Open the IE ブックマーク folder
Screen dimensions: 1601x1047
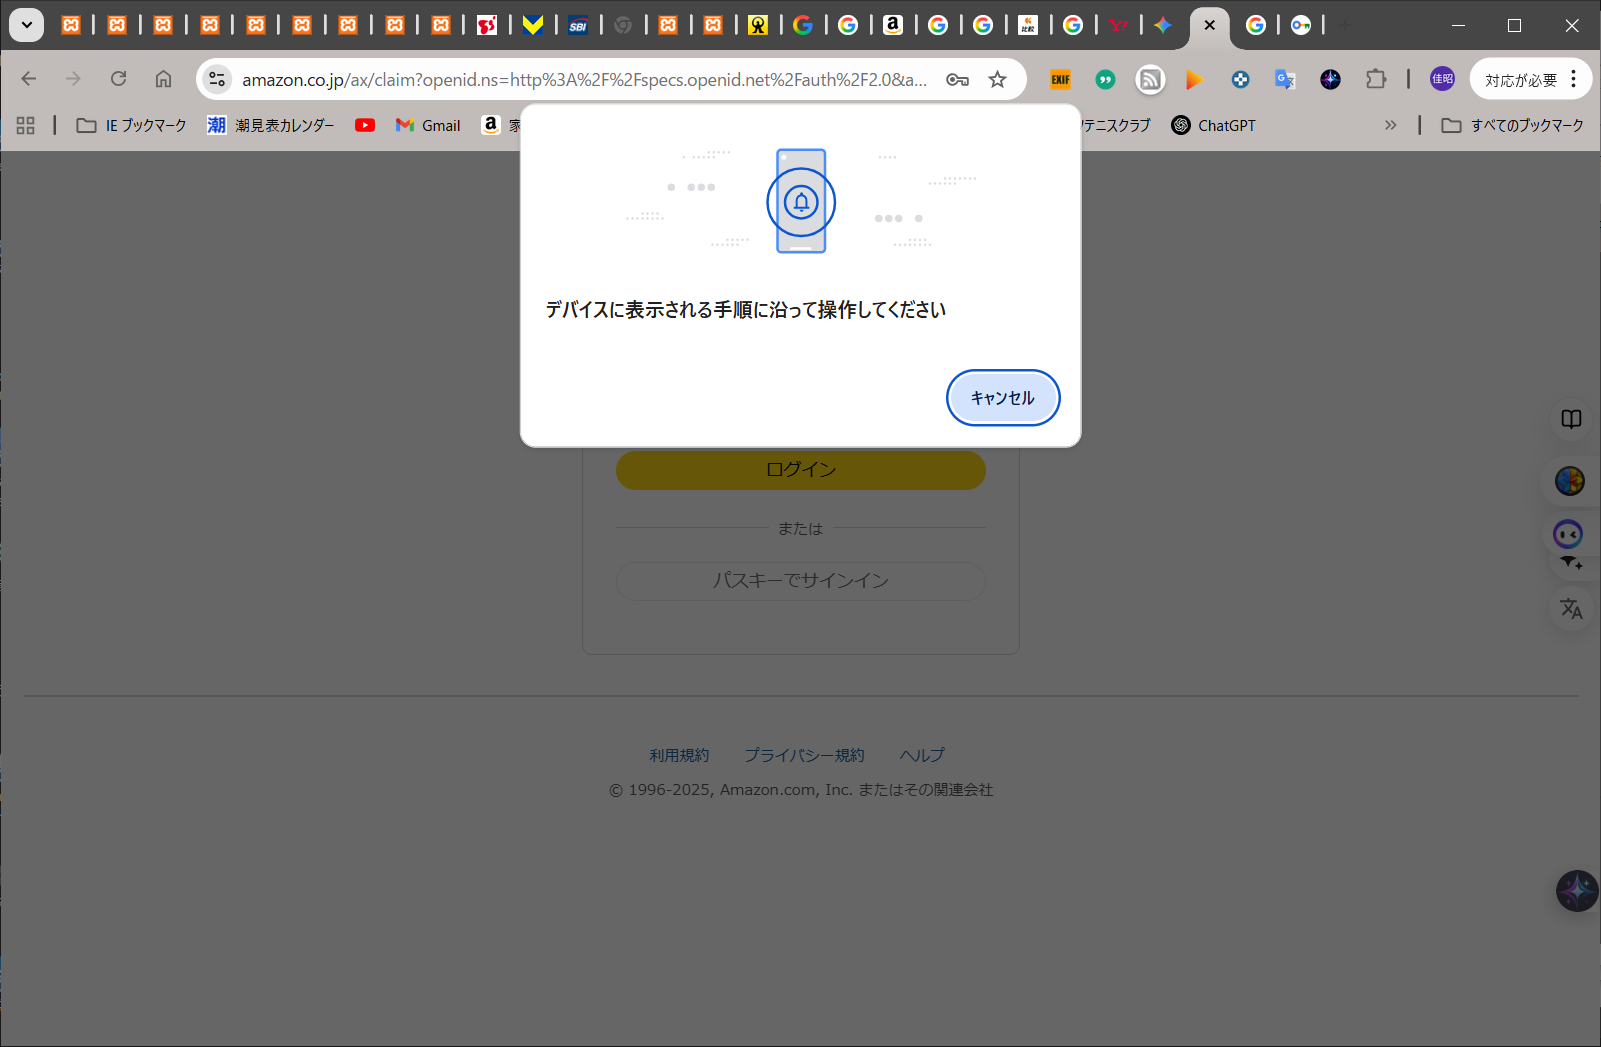point(132,125)
